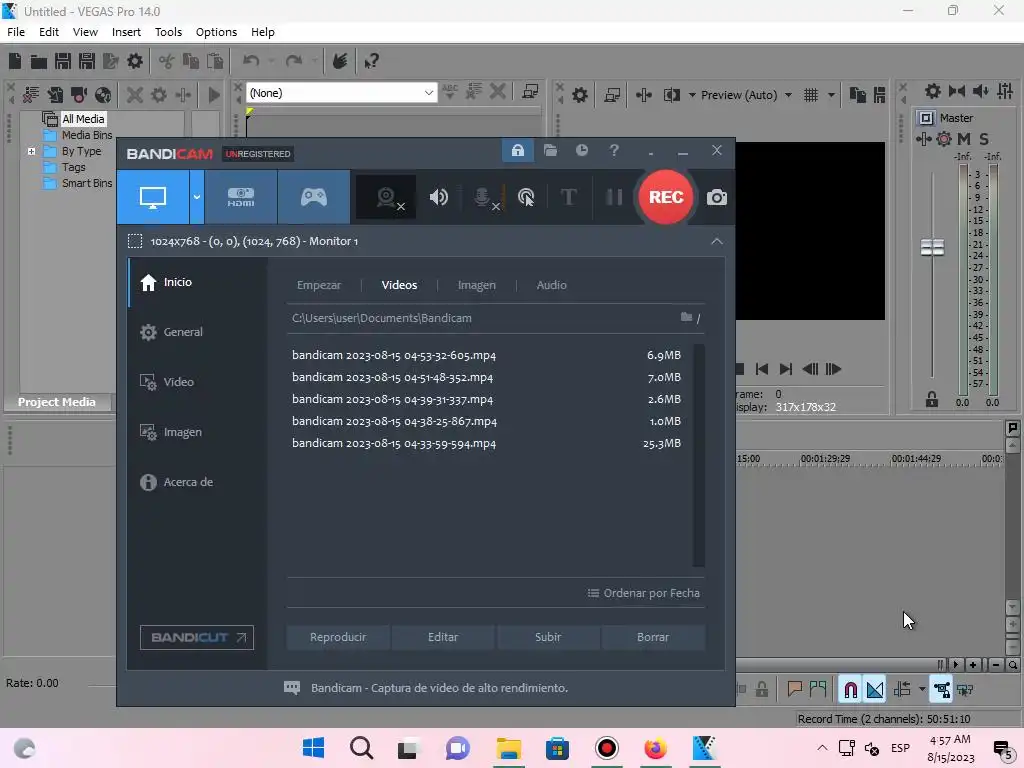Click Editar button
The width and height of the screenshot is (1024, 768).
443,637
